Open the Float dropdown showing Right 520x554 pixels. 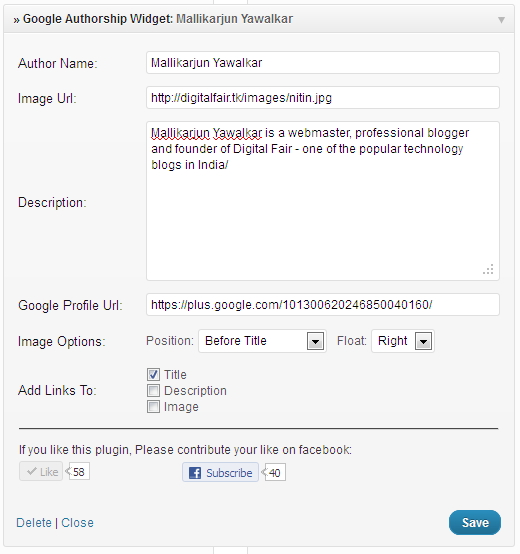[x=403, y=341]
